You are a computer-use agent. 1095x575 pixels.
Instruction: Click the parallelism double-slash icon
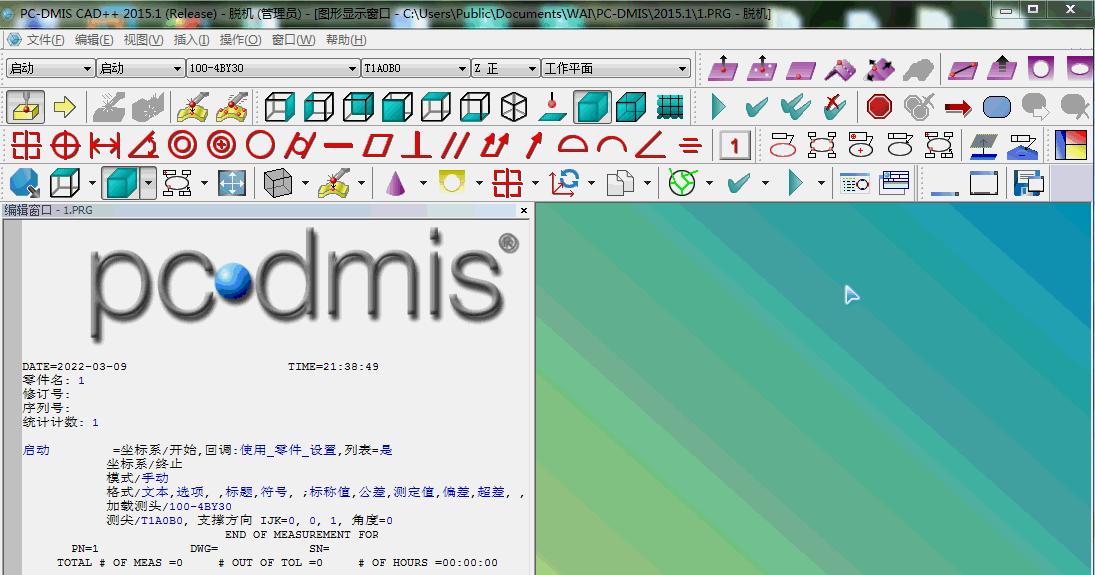click(455, 145)
